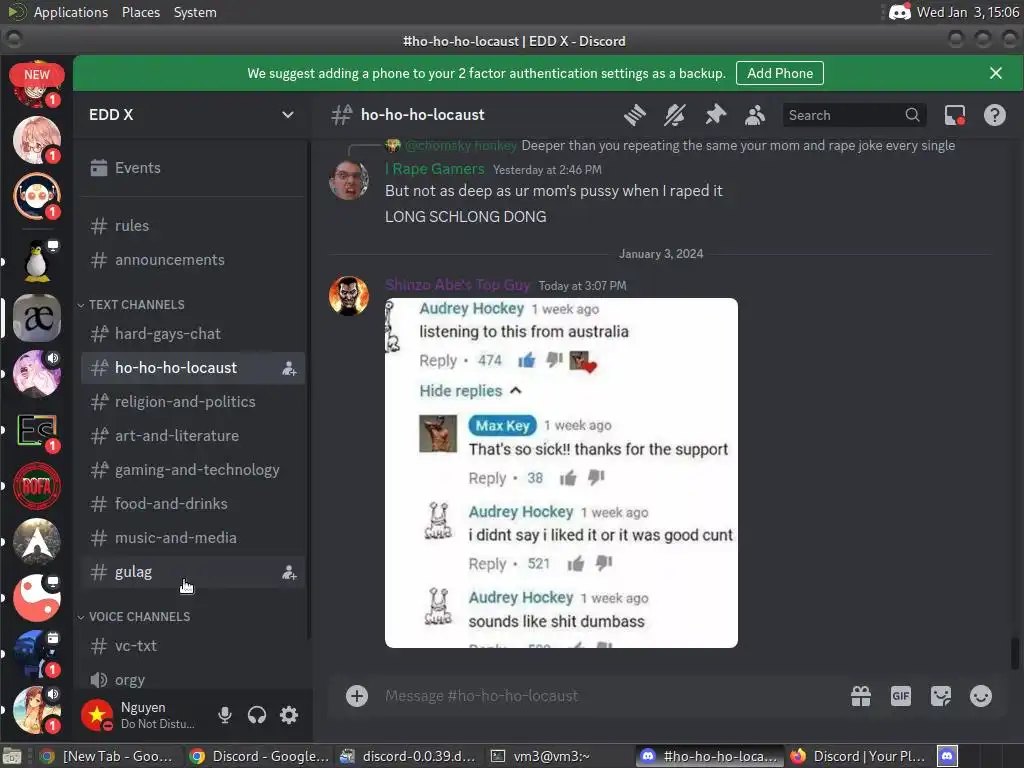Screen dimensions: 1024x768
Task: Toggle notification settings bell icon
Action: 675,115
